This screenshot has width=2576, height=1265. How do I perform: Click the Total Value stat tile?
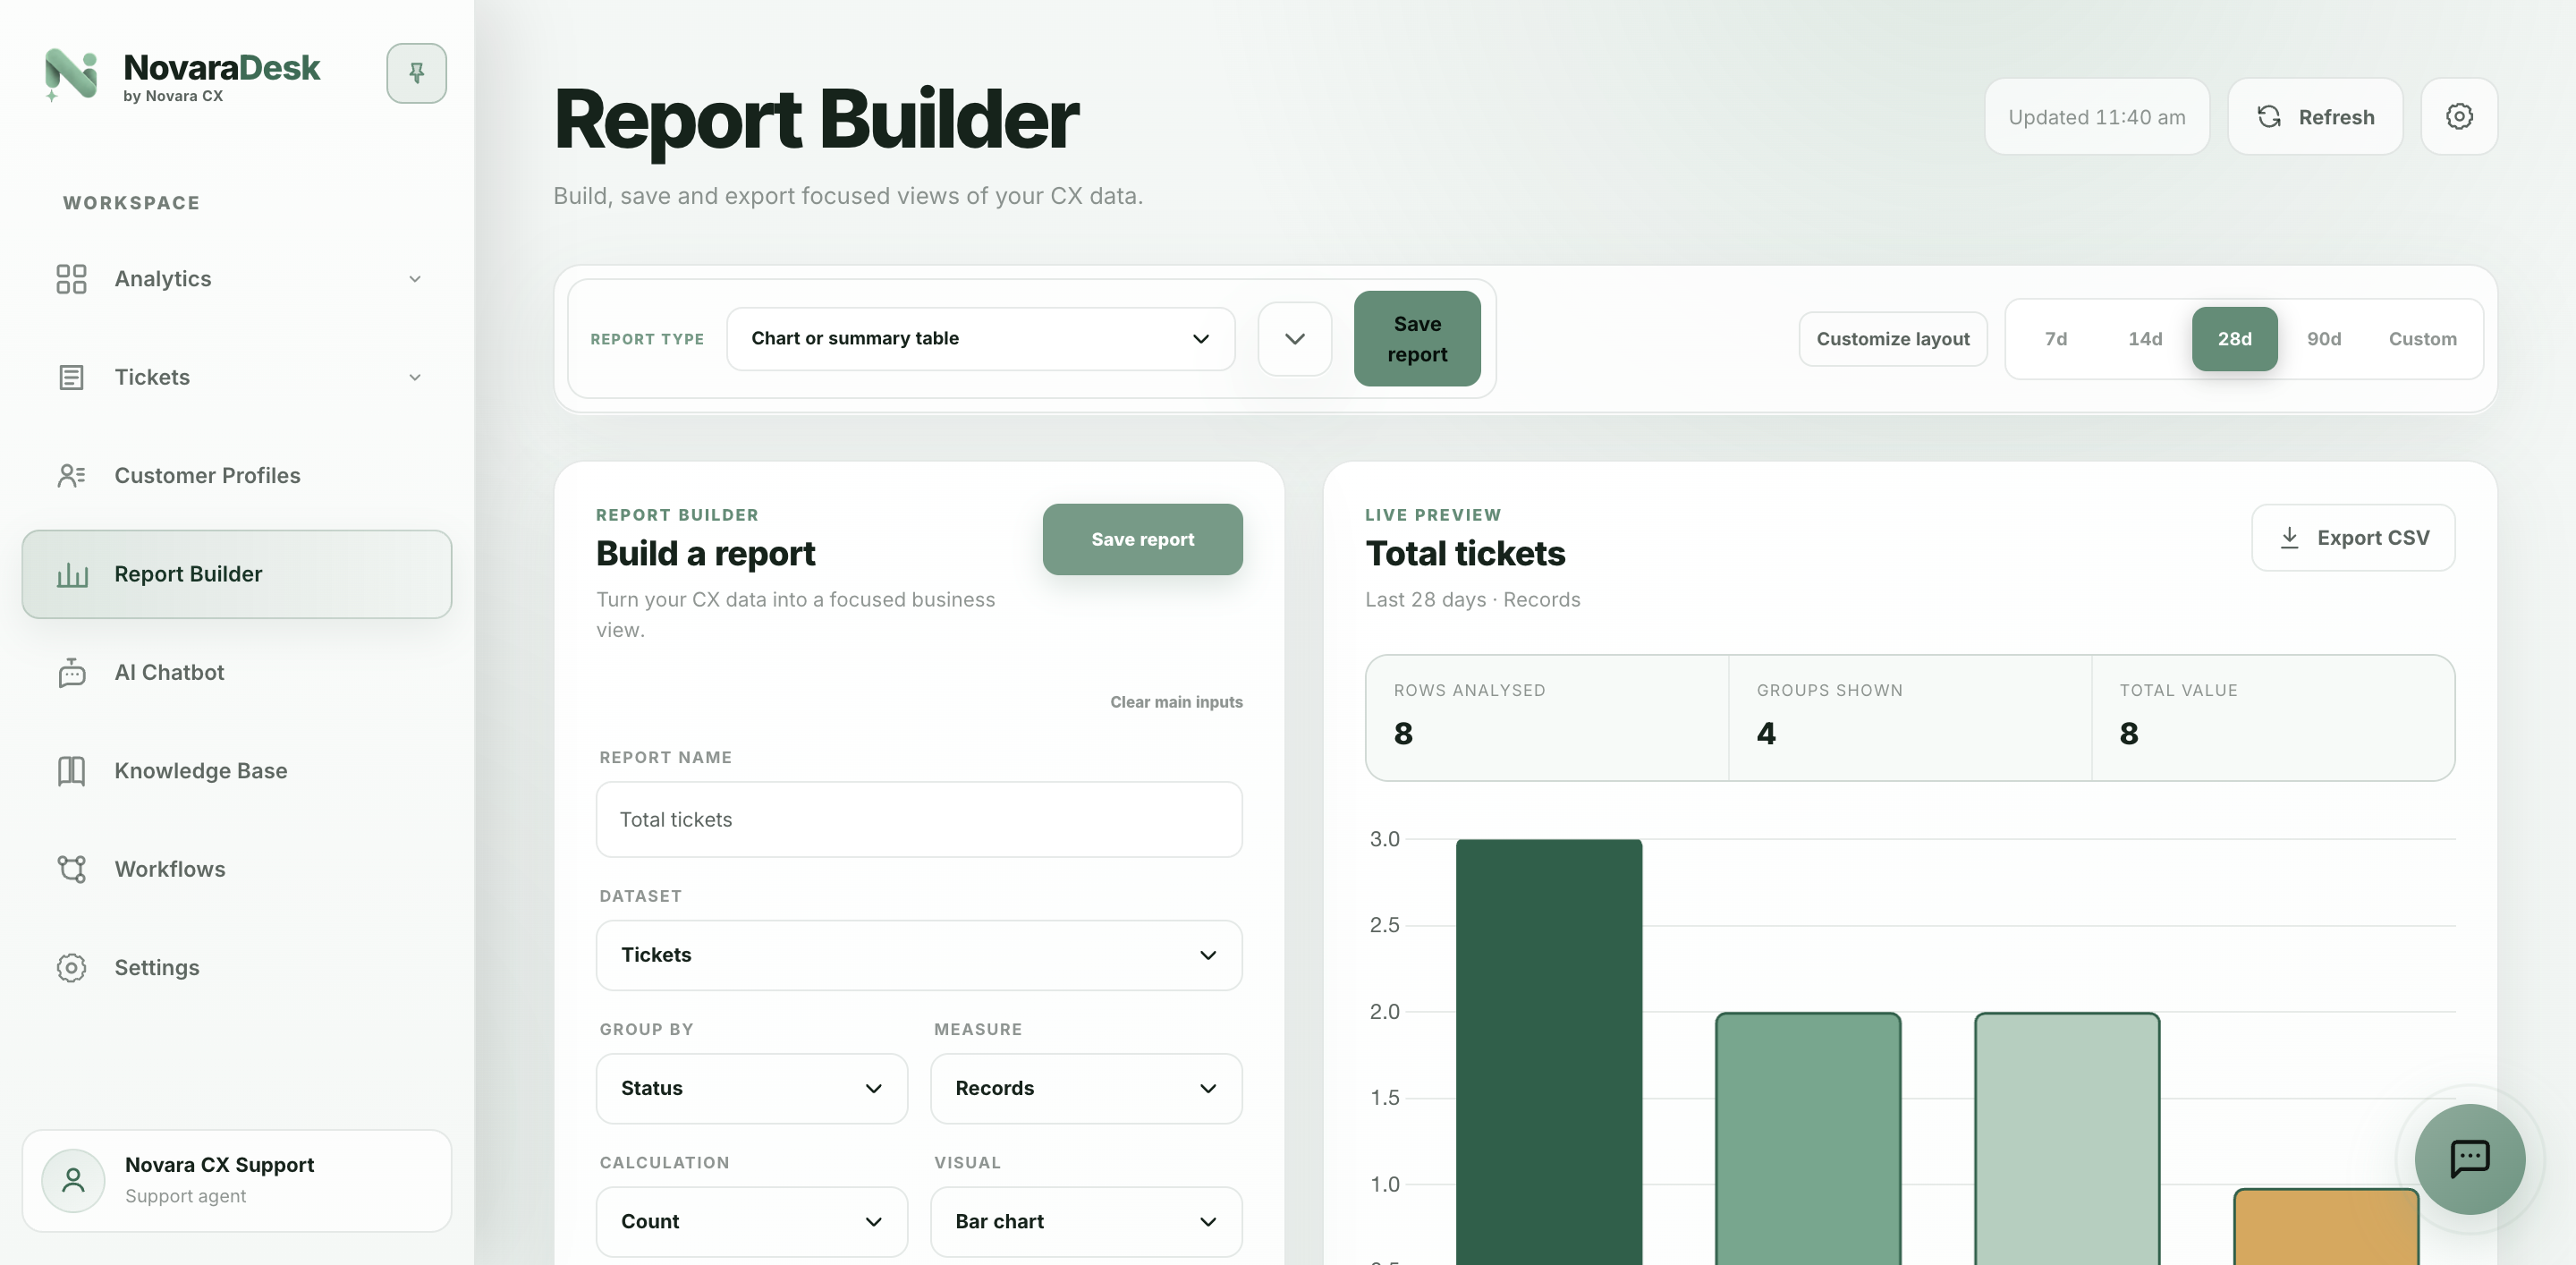click(2273, 717)
